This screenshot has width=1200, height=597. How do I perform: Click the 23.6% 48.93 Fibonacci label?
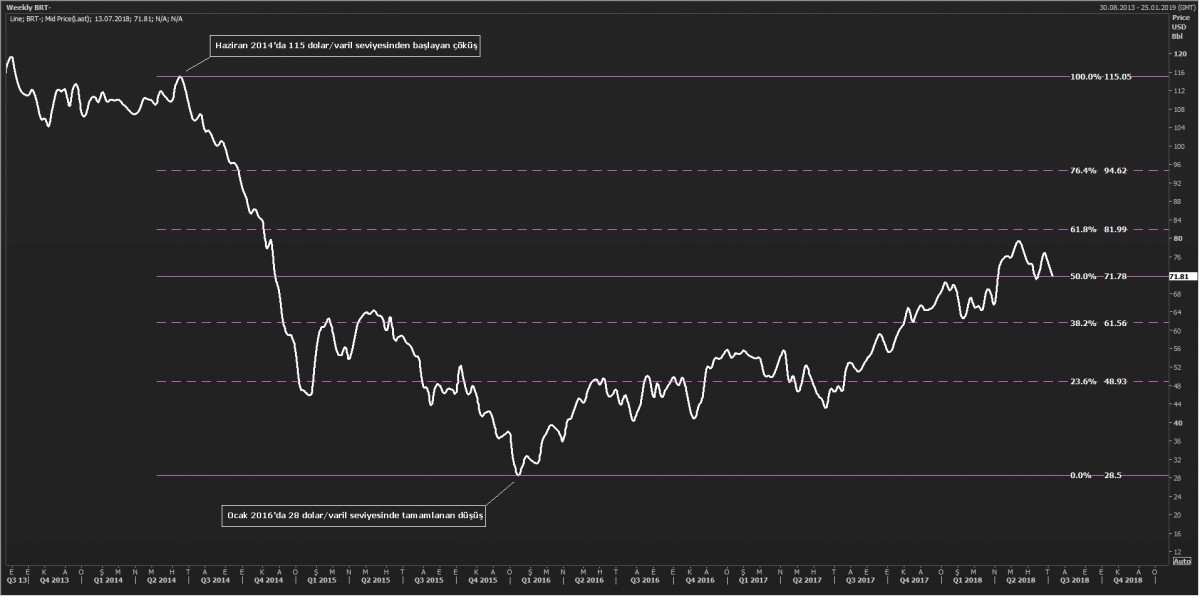1100,381
